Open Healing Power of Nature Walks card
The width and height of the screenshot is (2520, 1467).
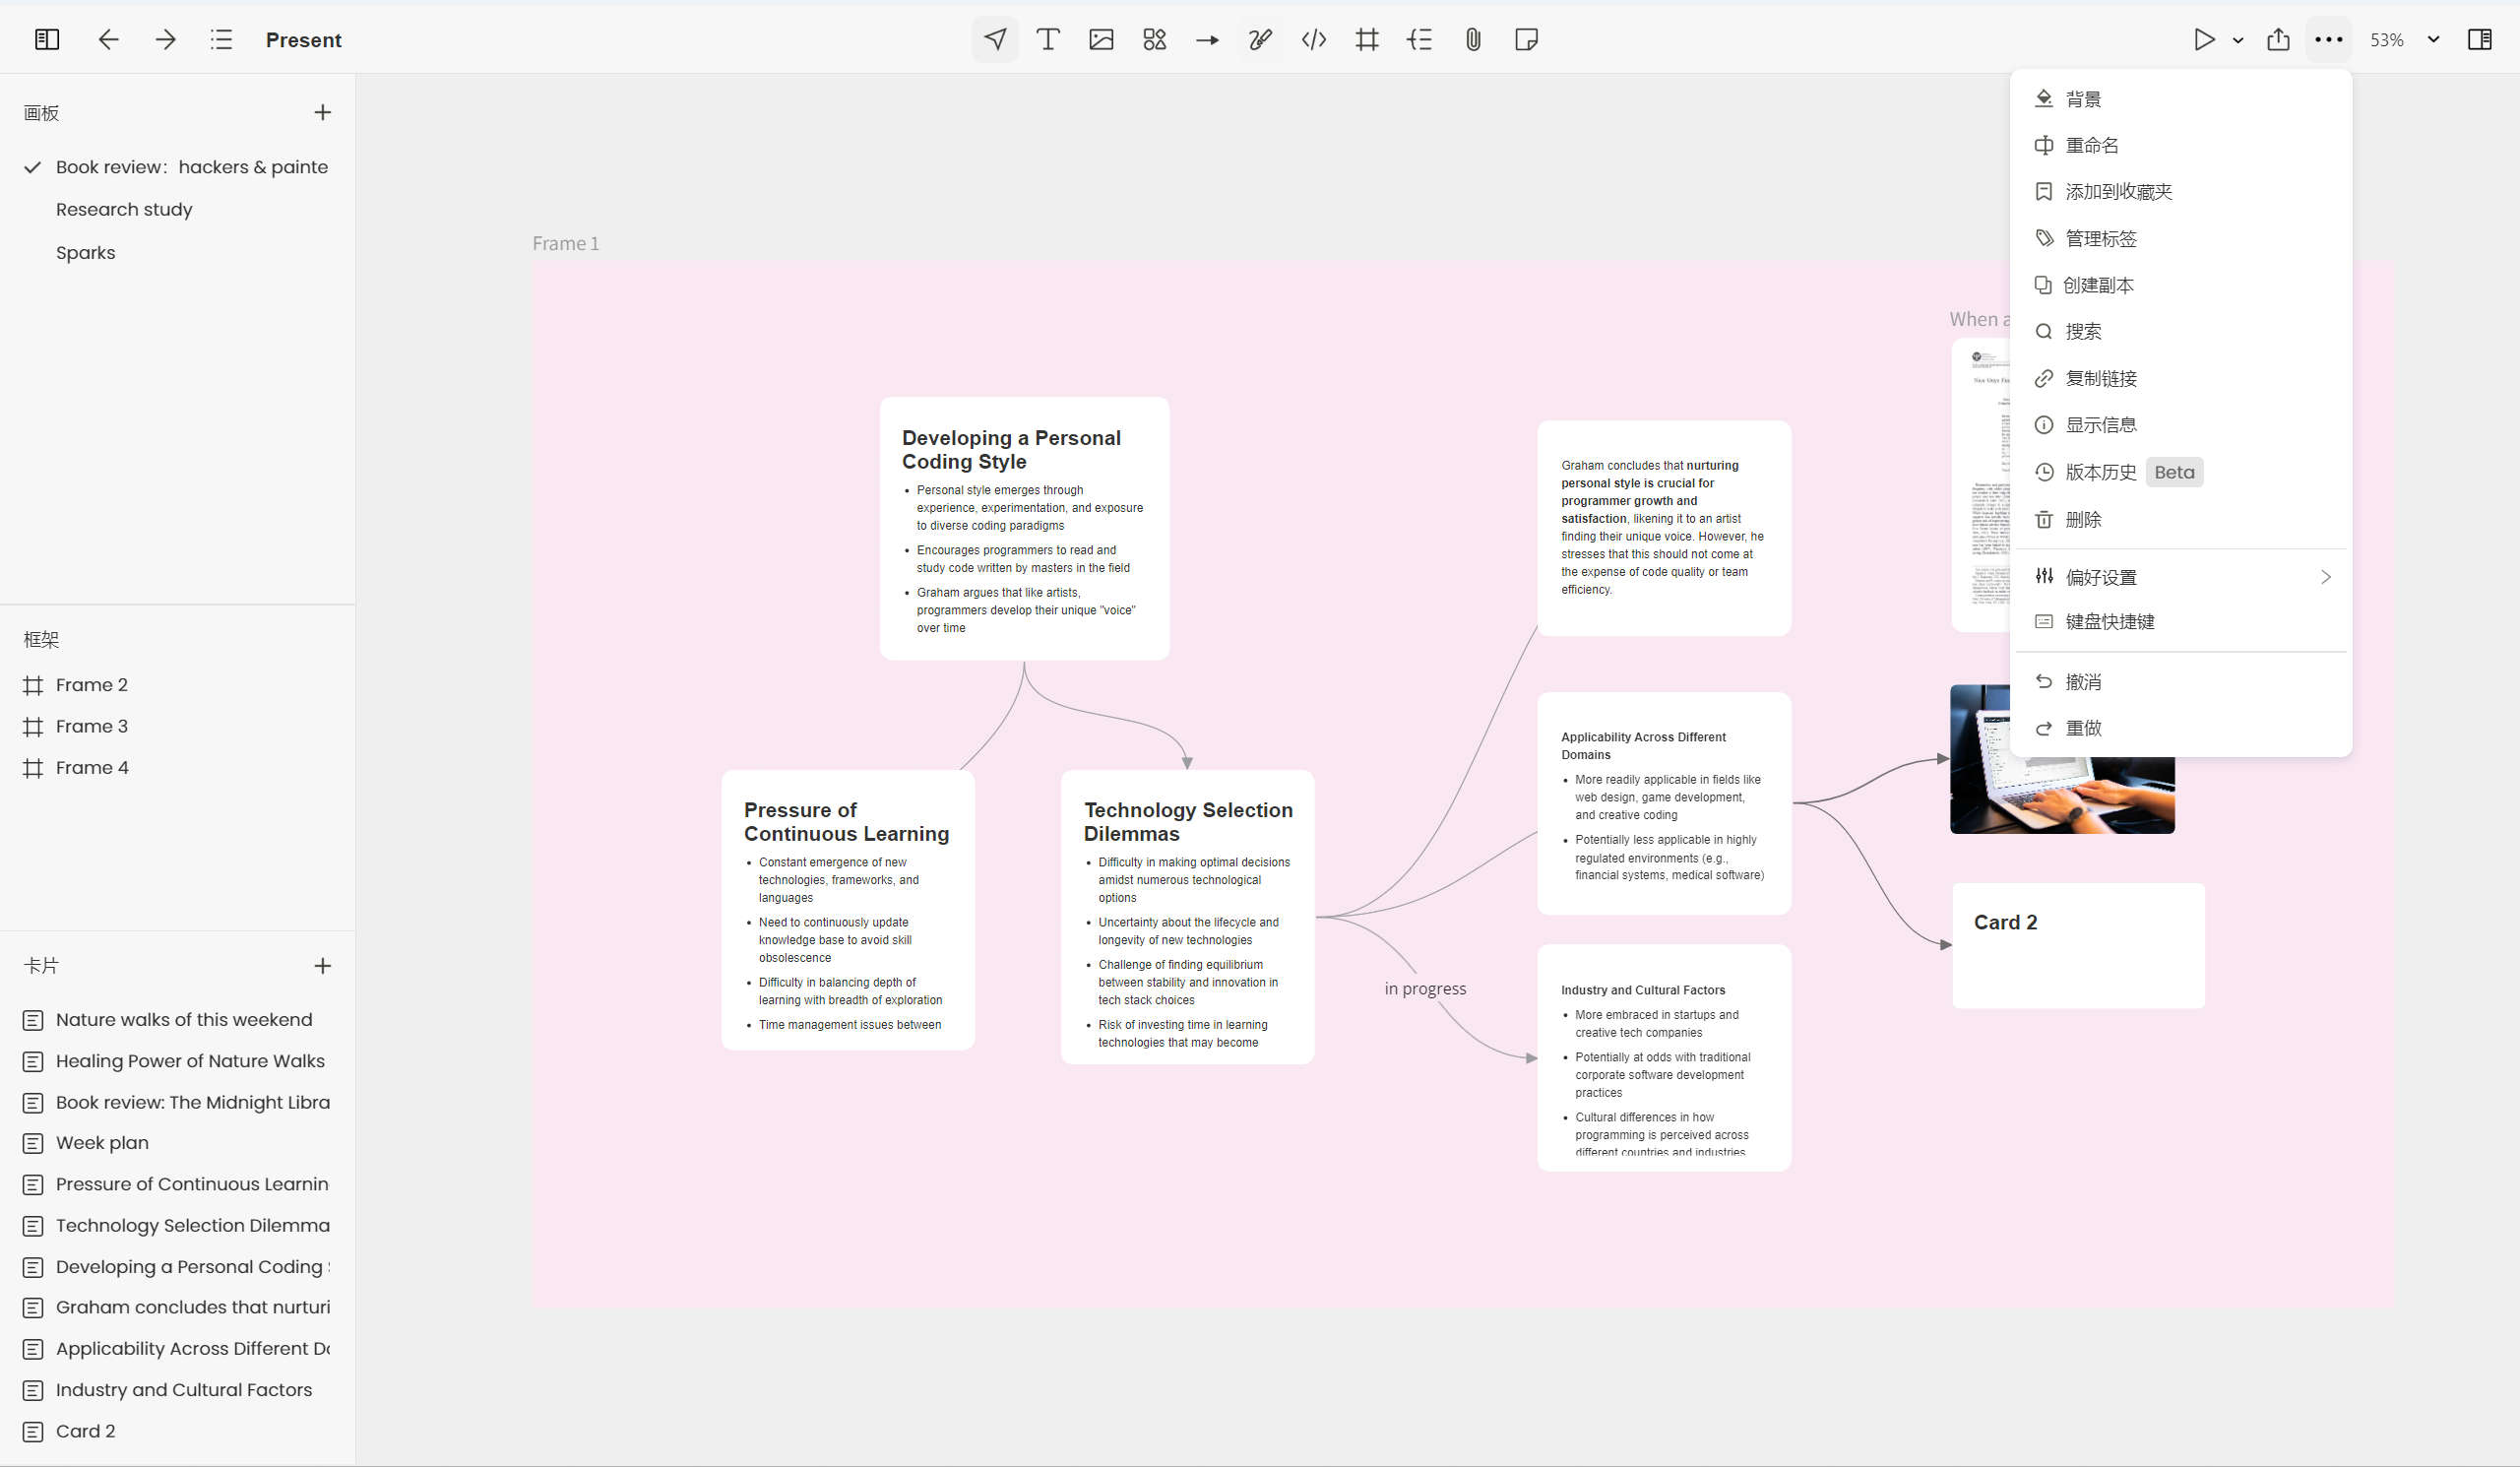177,1060
